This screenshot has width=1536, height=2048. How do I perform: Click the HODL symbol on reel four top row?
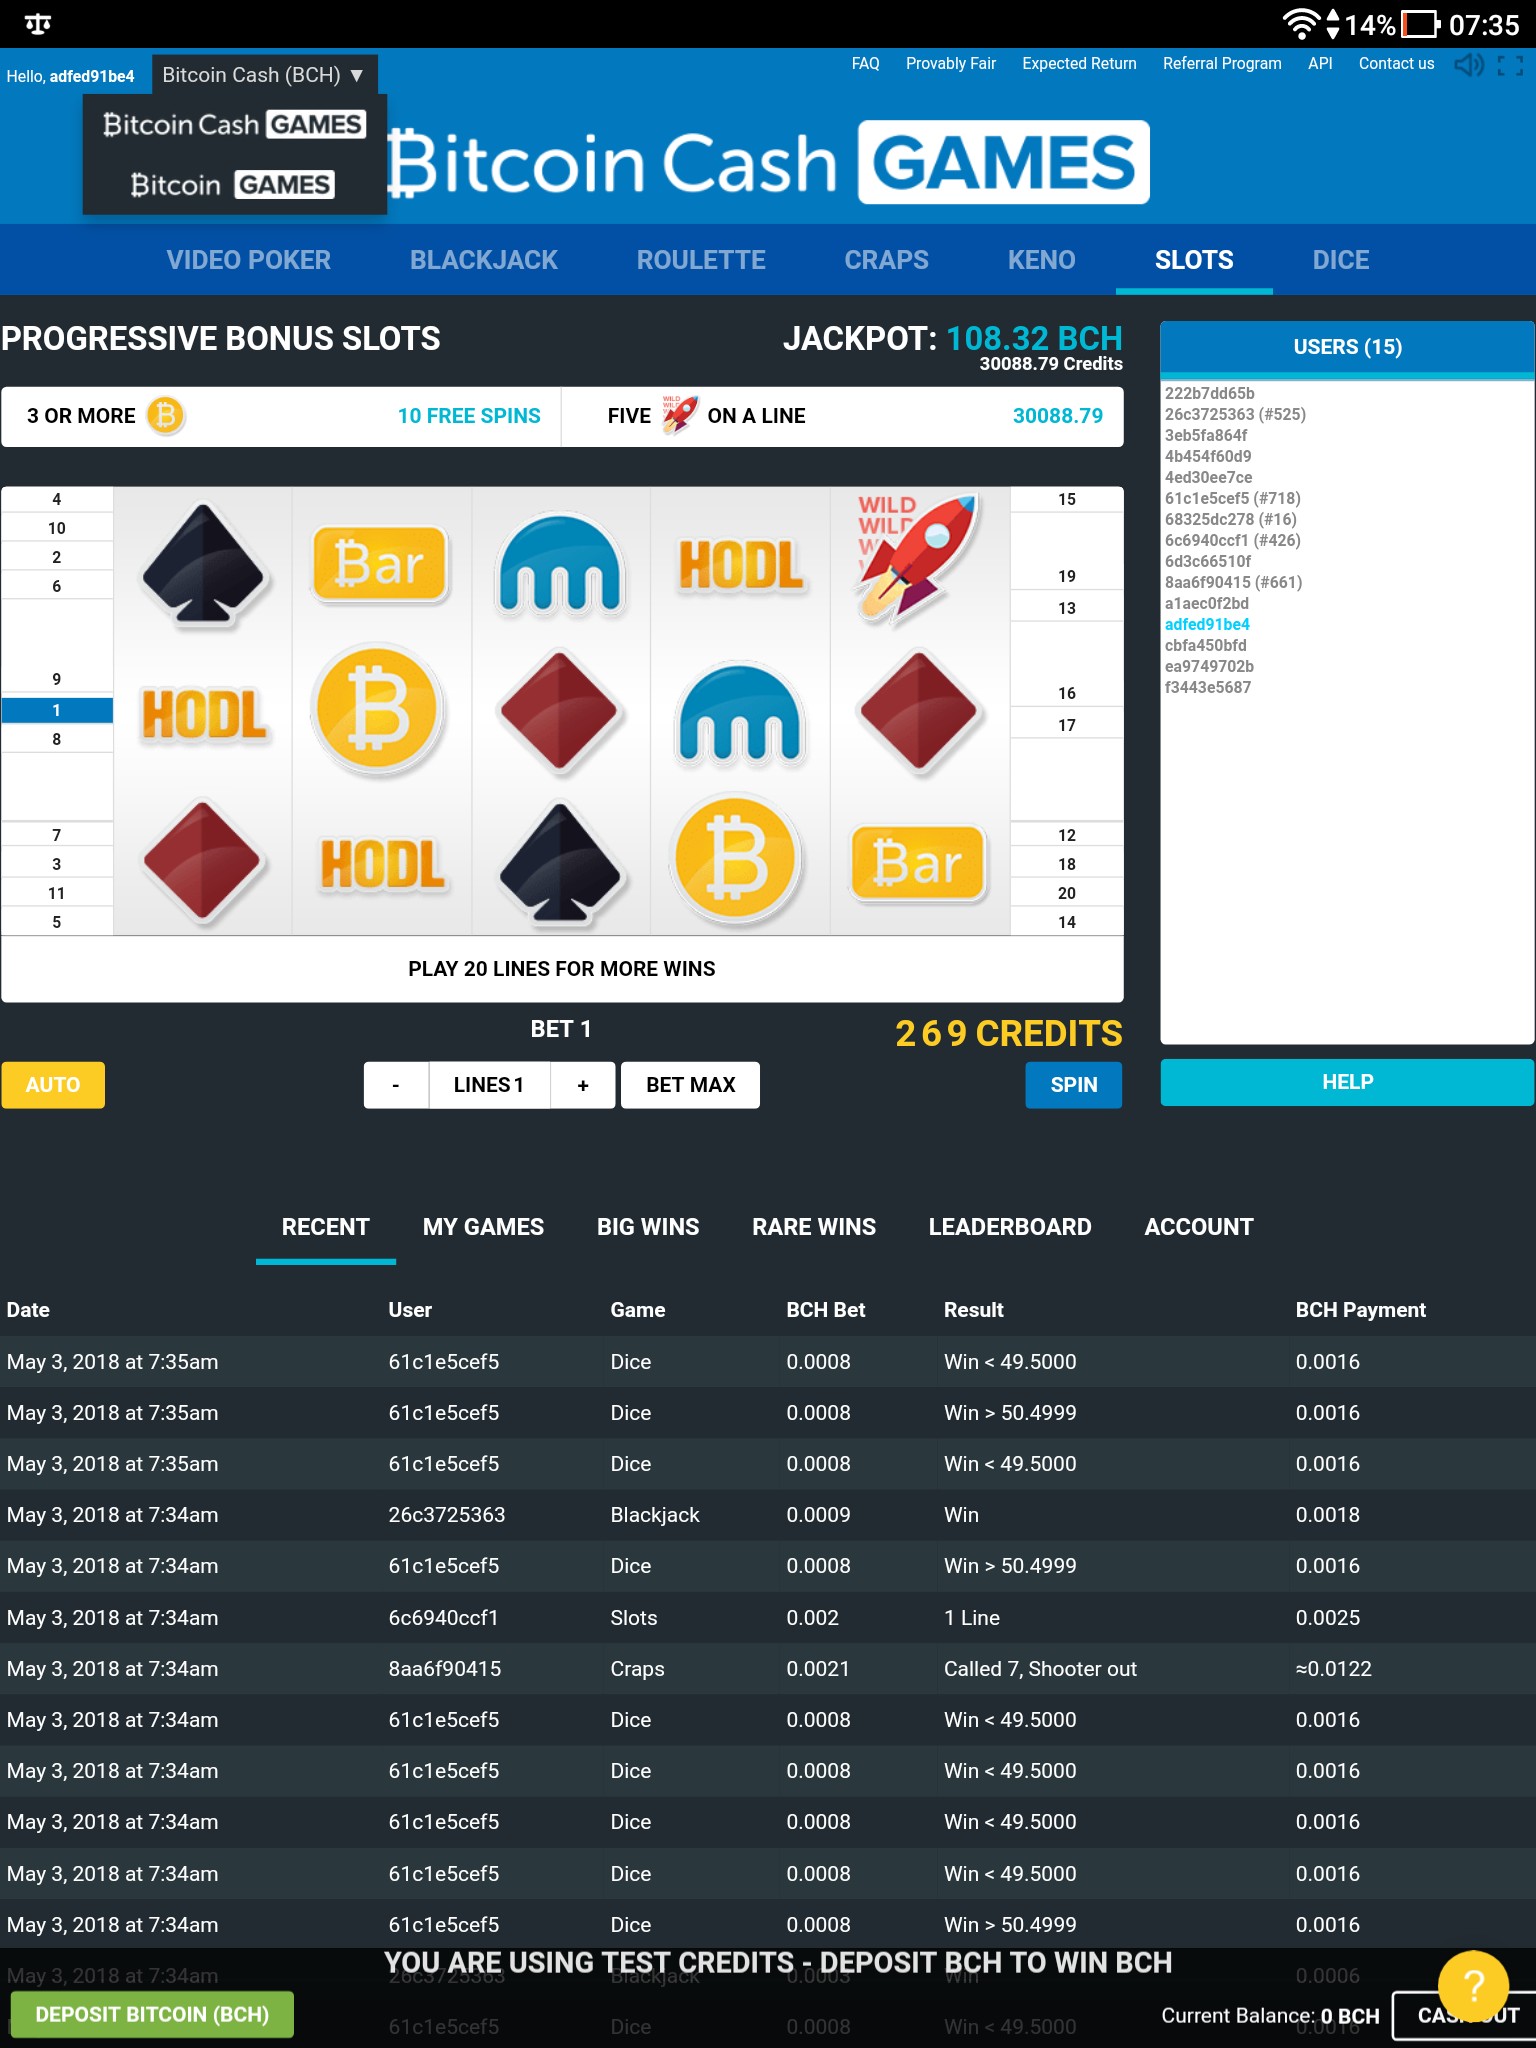741,565
